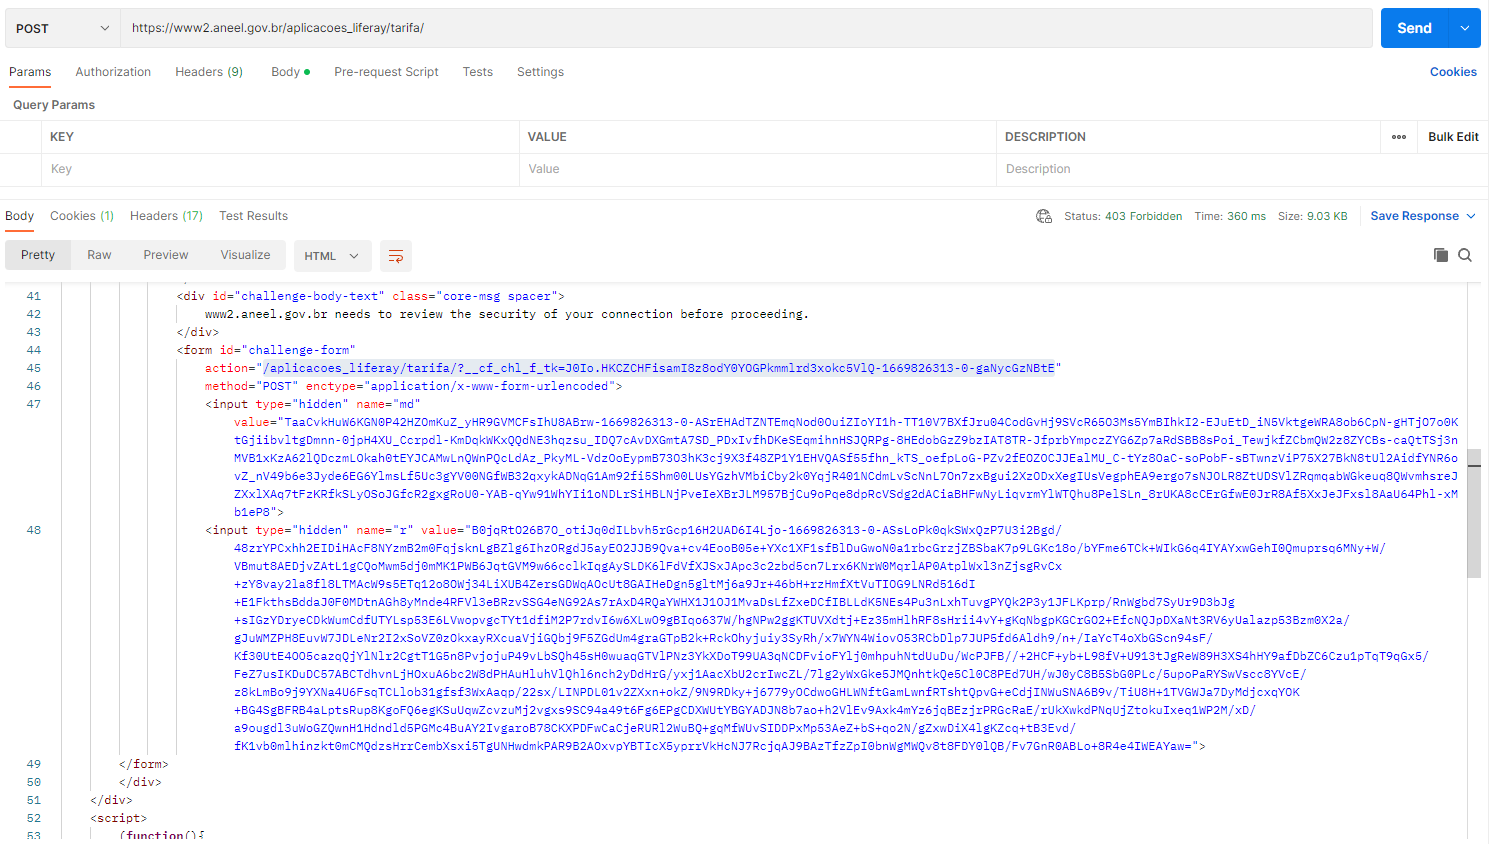Viewport: 1495px width, 844px height.
Task: Click the request URL field
Action: pyautogui.click(x=746, y=28)
